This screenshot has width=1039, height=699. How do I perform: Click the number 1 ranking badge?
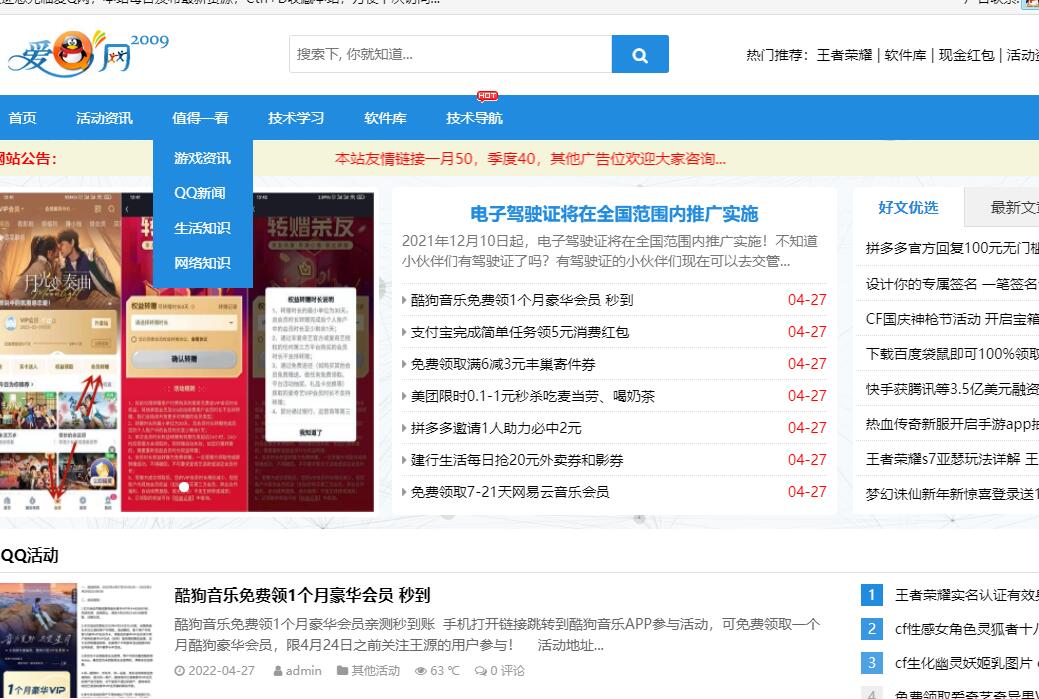tap(872, 595)
